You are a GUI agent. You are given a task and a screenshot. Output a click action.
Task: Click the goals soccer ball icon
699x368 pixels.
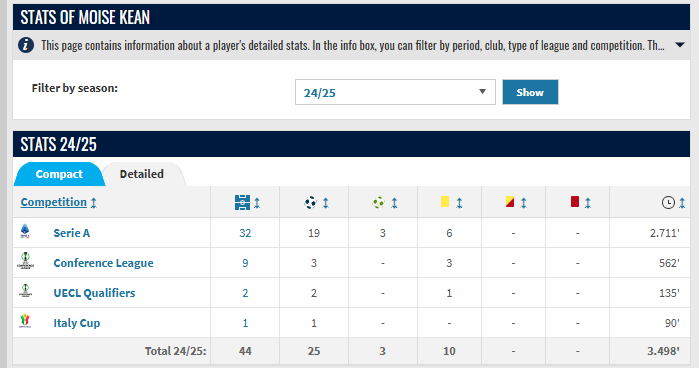310,203
